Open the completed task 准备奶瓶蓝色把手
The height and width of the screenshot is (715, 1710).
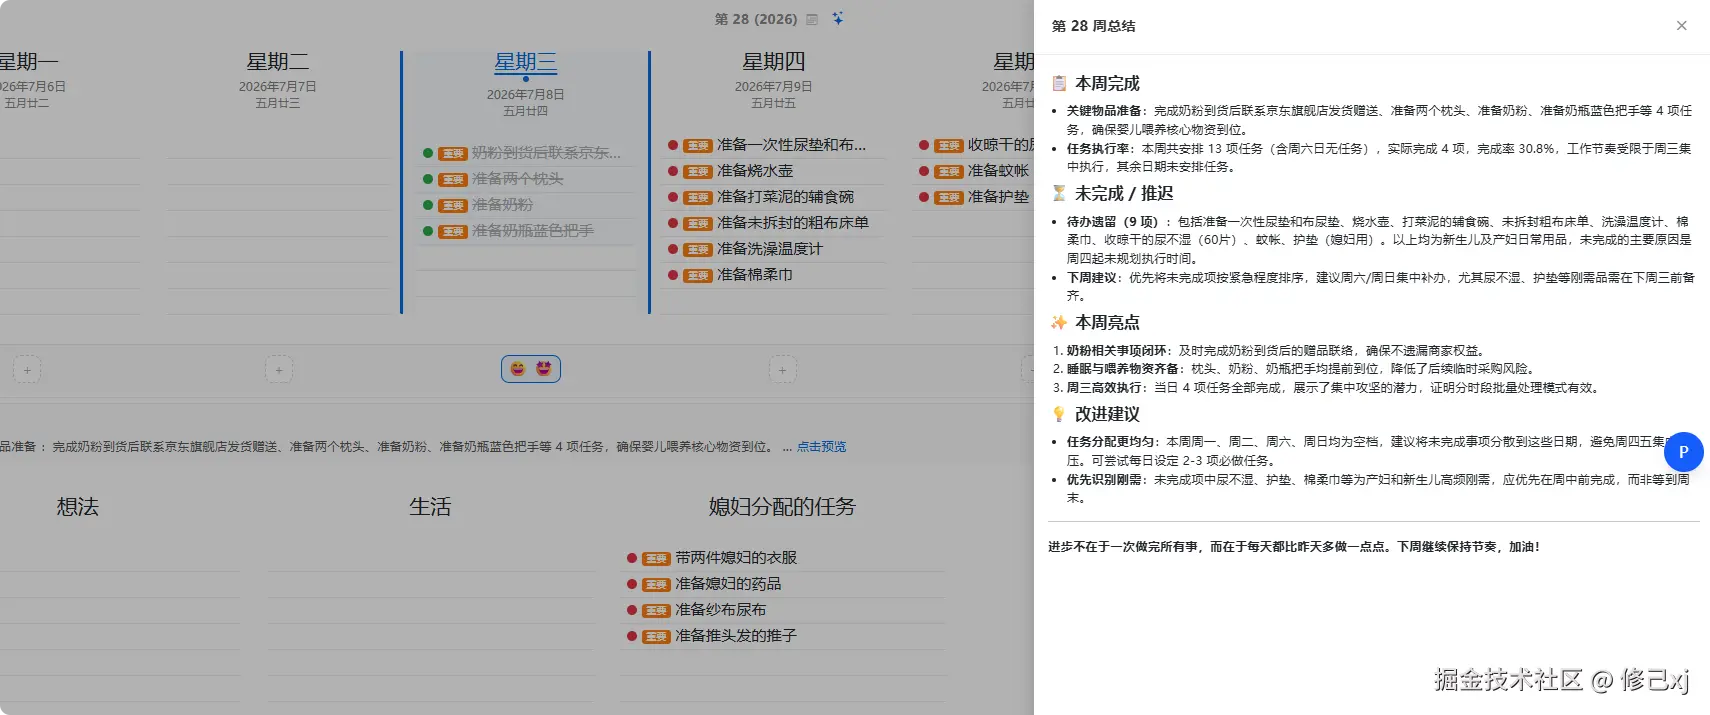(533, 231)
